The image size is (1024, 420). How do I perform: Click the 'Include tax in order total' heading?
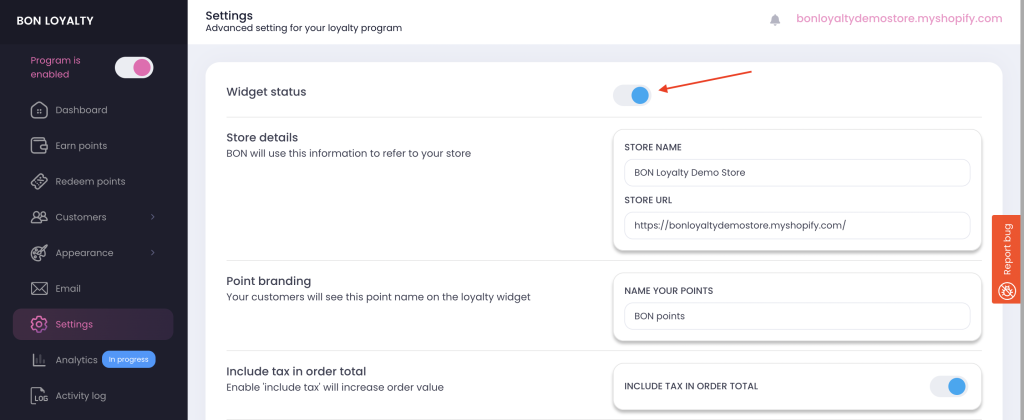tap(295, 372)
